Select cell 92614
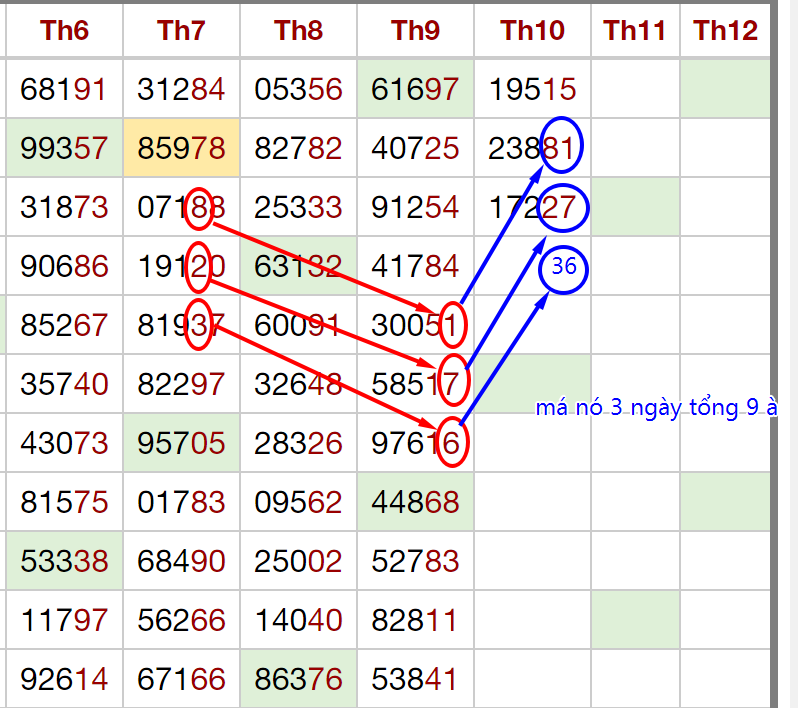Viewport: 798px width, 708px height. (x=64, y=678)
